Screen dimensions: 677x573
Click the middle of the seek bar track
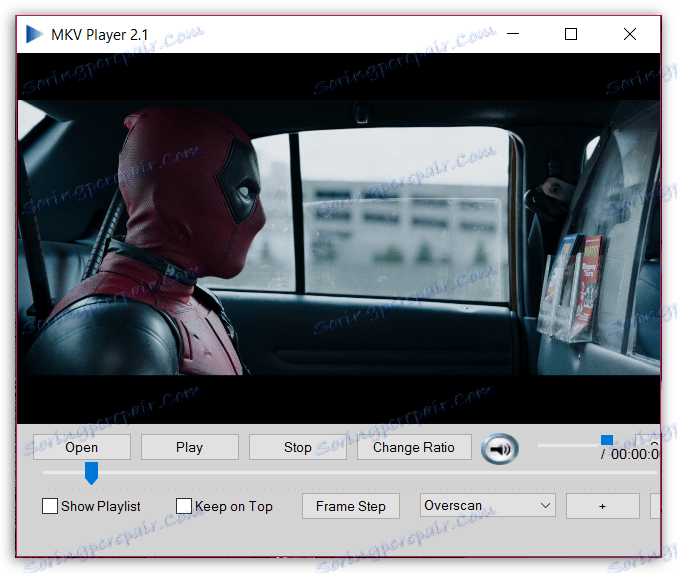pyautogui.click(x=350, y=472)
